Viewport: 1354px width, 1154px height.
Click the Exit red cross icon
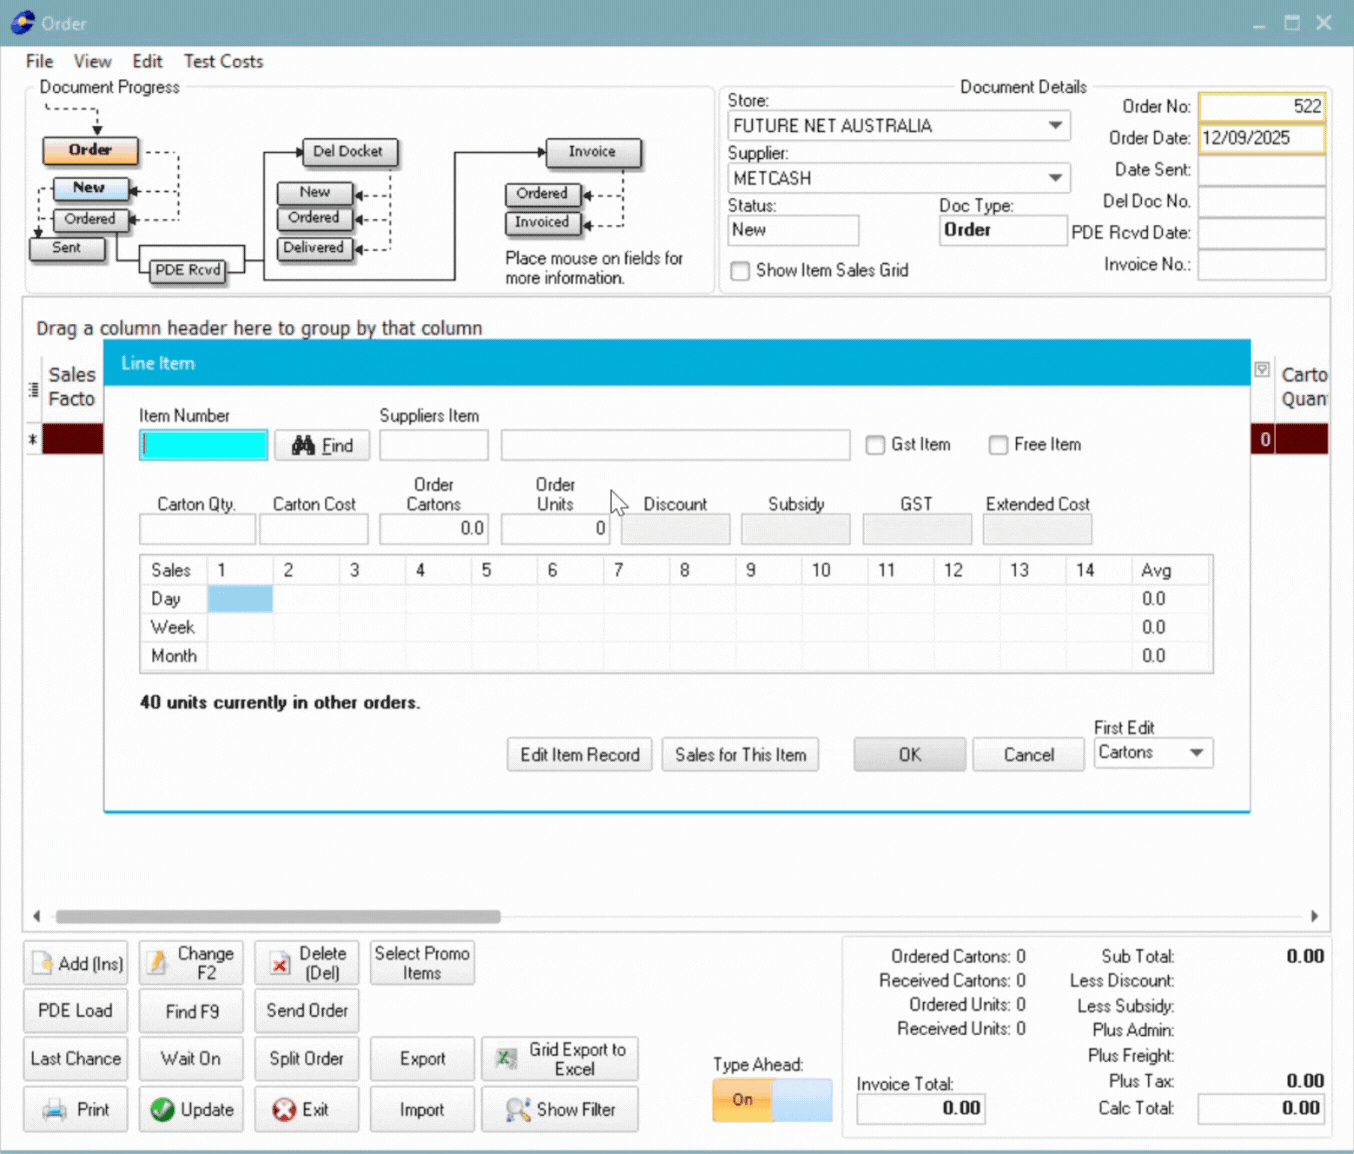pyautogui.click(x=284, y=1109)
